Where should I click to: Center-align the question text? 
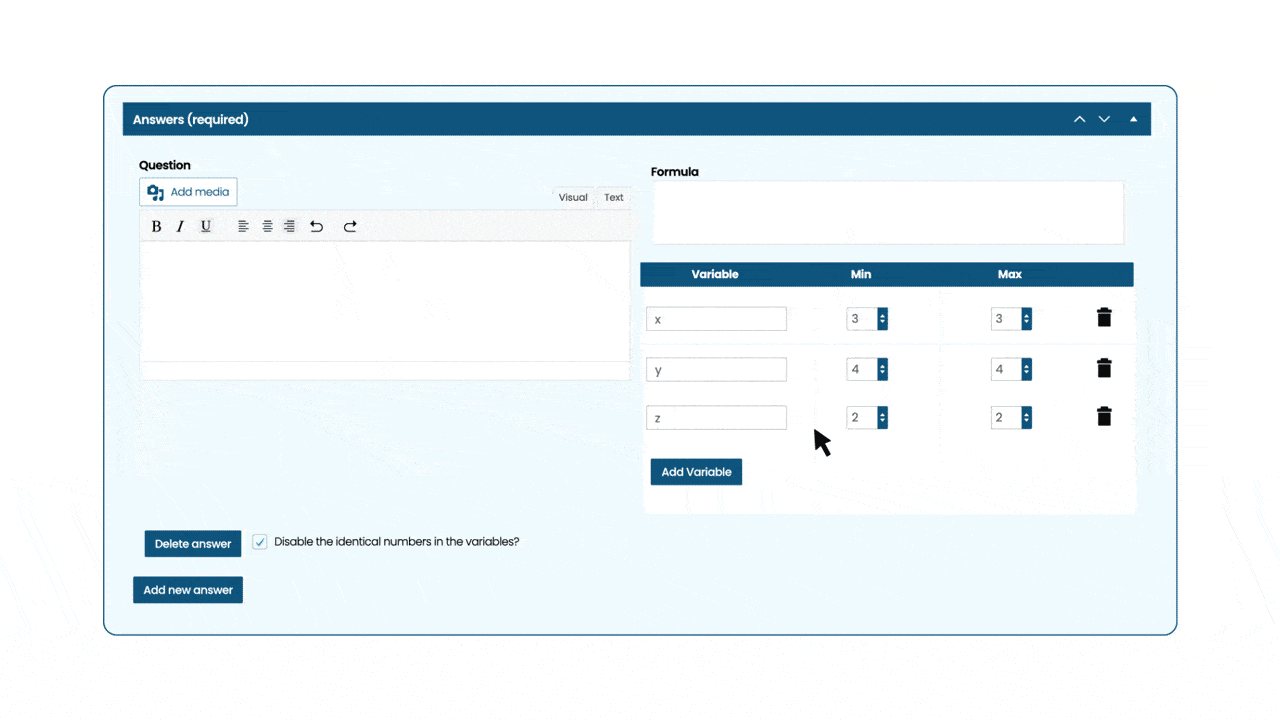[267, 226]
